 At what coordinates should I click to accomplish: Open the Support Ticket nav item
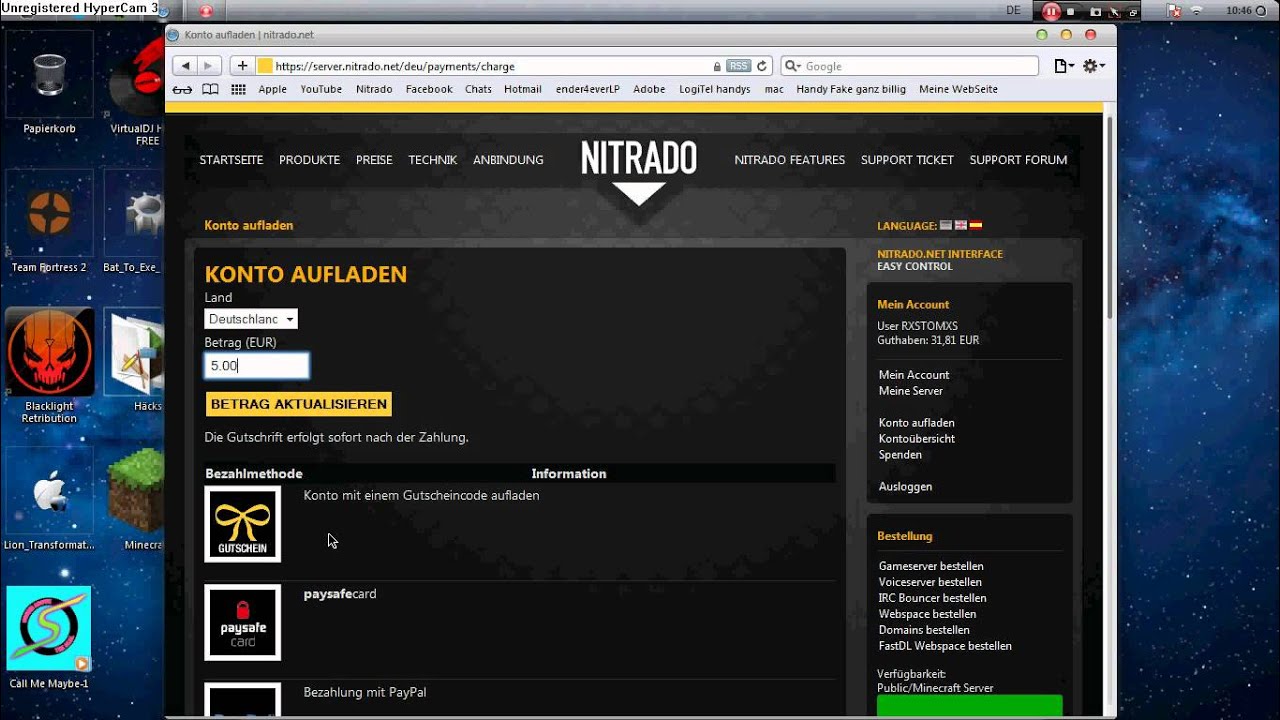907,160
